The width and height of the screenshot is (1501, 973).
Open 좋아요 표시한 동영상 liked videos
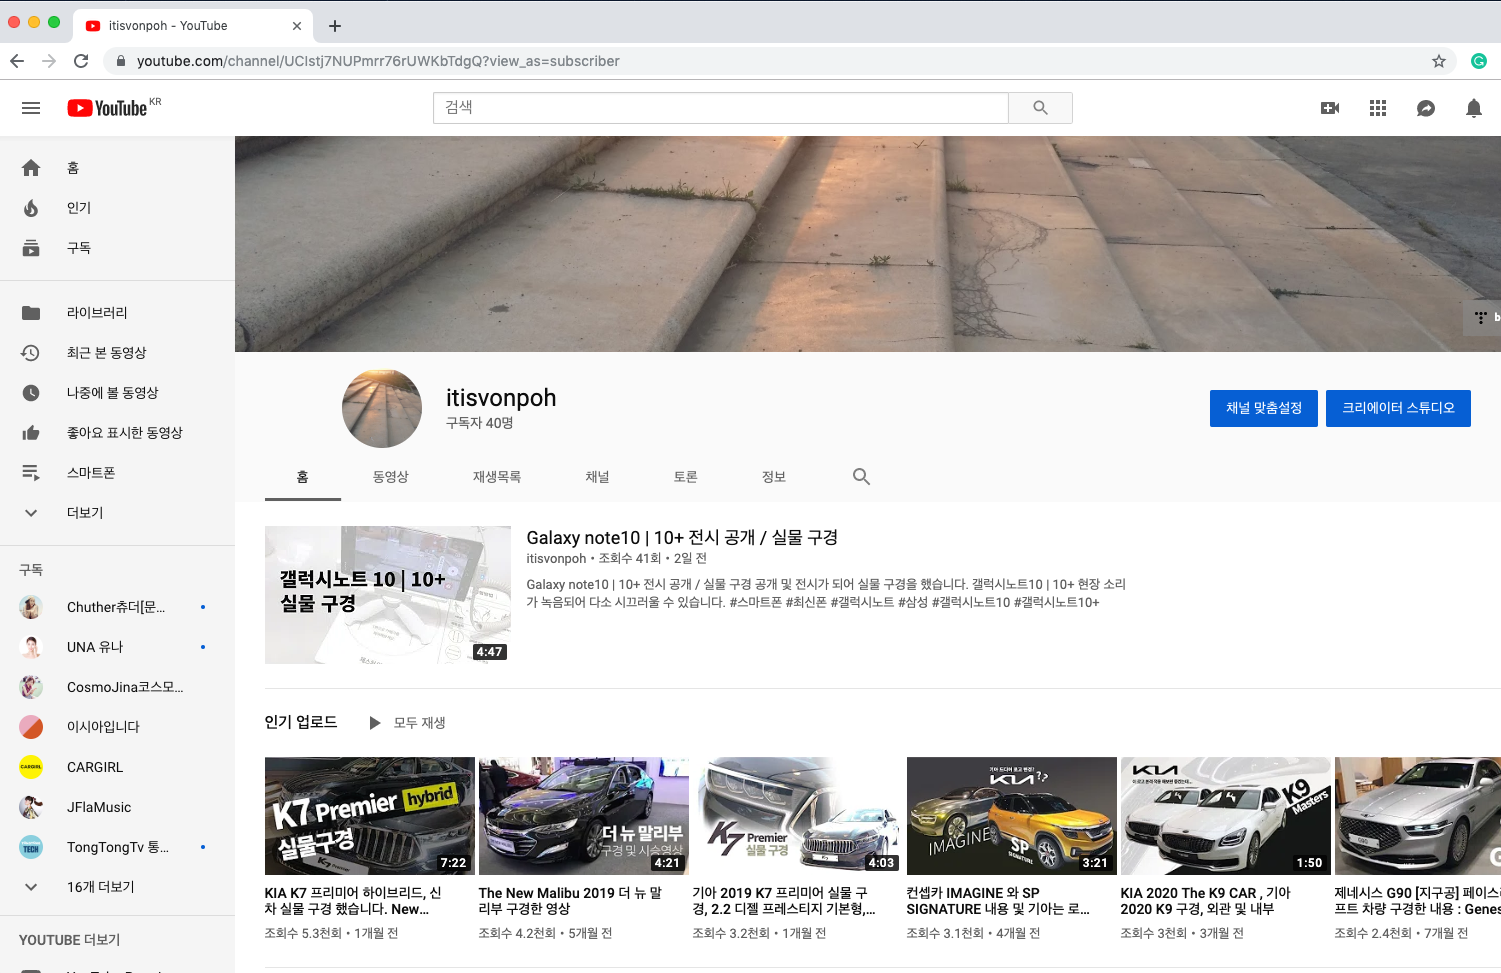(x=117, y=433)
